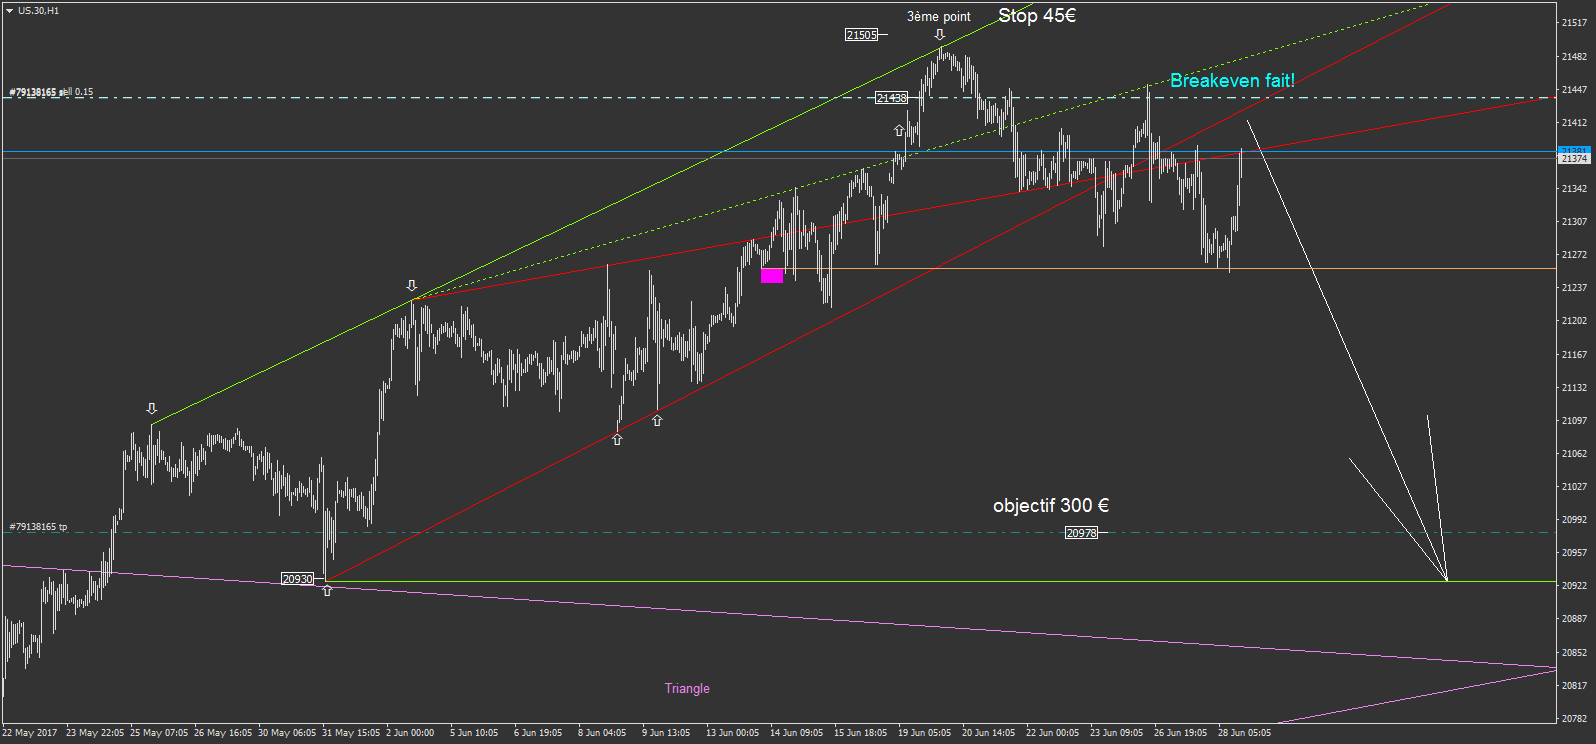Select the 20978 take-profit price label
This screenshot has height=744, width=1596.
point(1081,533)
